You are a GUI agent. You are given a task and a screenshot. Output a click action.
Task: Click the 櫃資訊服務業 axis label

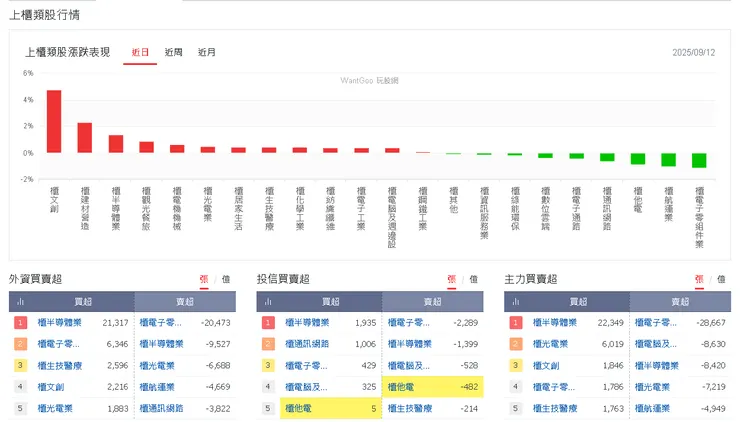click(x=484, y=213)
